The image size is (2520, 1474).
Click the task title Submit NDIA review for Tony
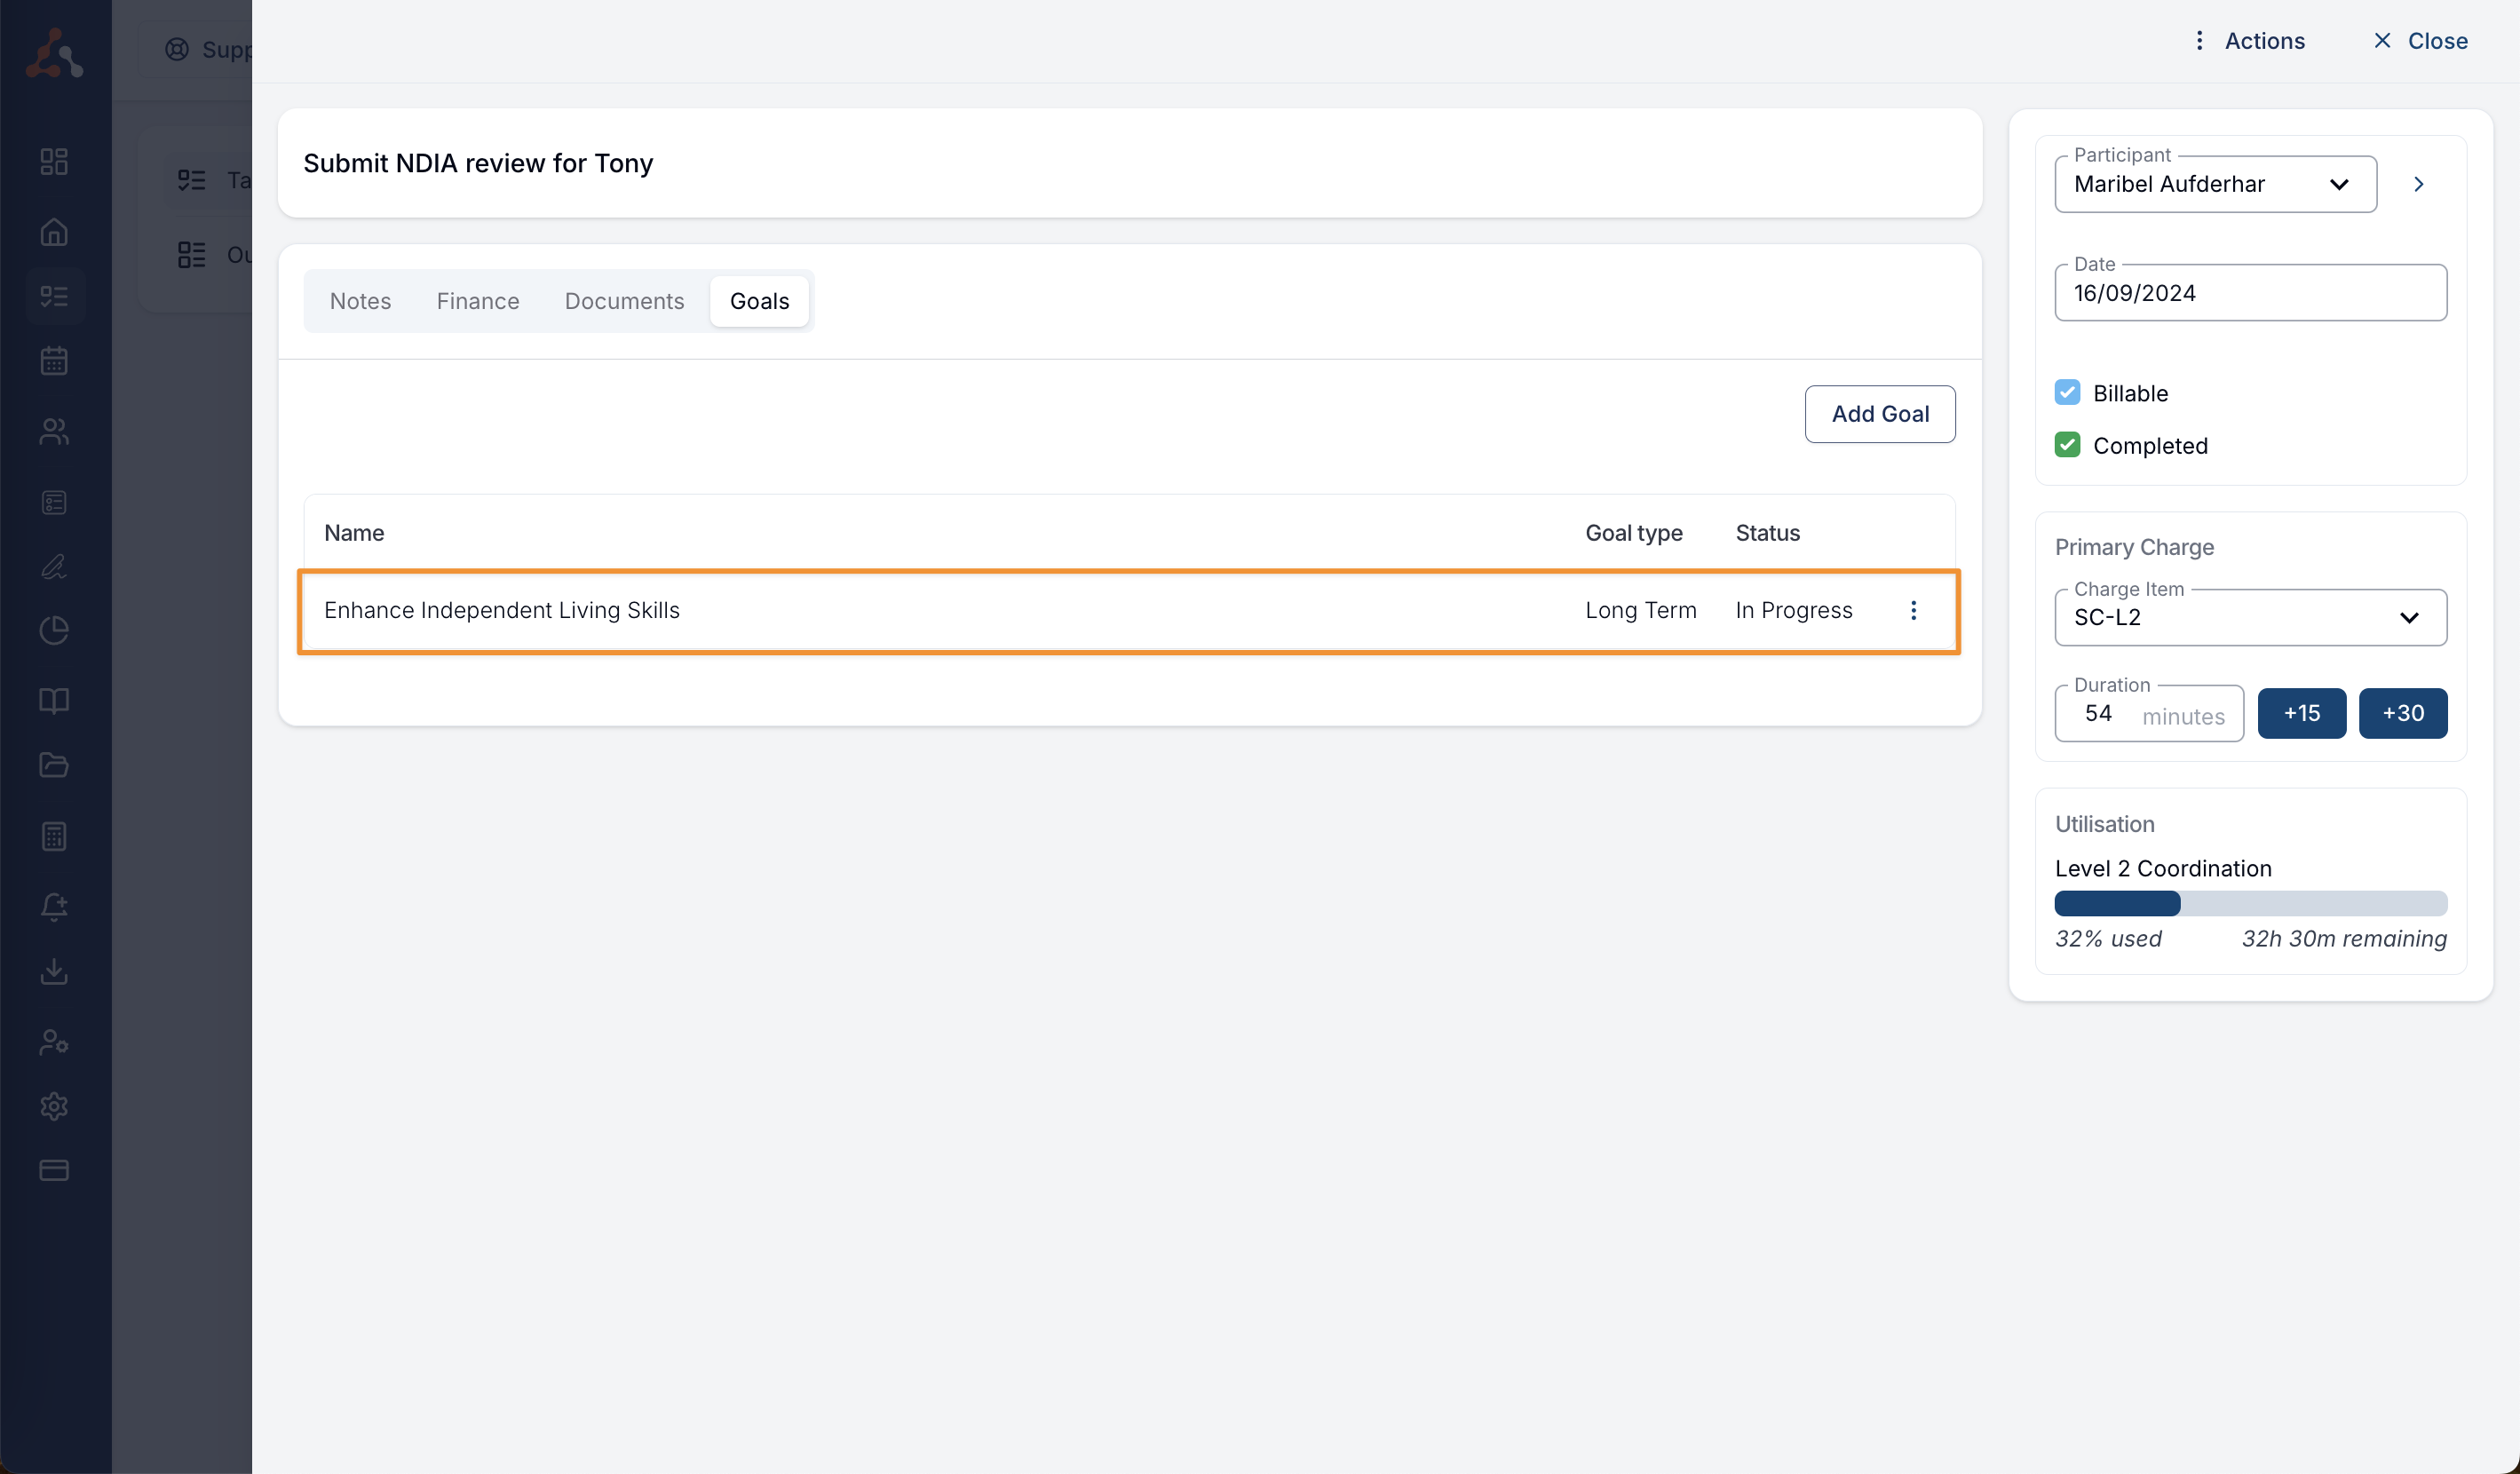478,163
